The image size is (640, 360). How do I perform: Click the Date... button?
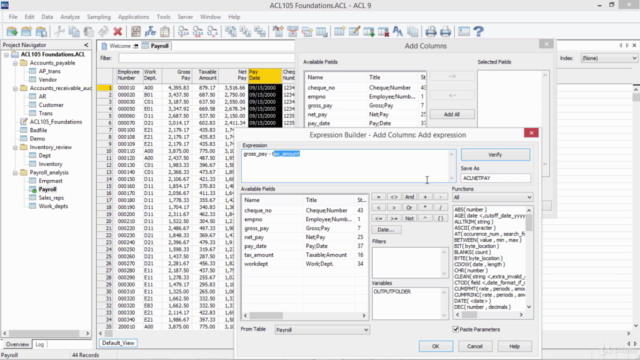point(386,230)
